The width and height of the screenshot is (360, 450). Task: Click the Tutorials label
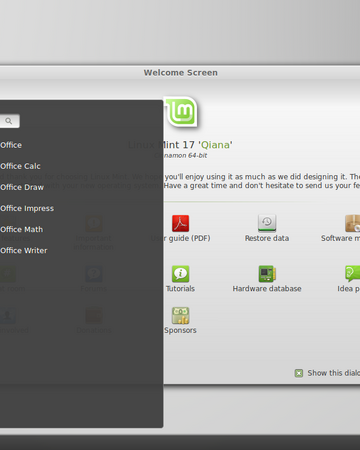click(x=180, y=289)
